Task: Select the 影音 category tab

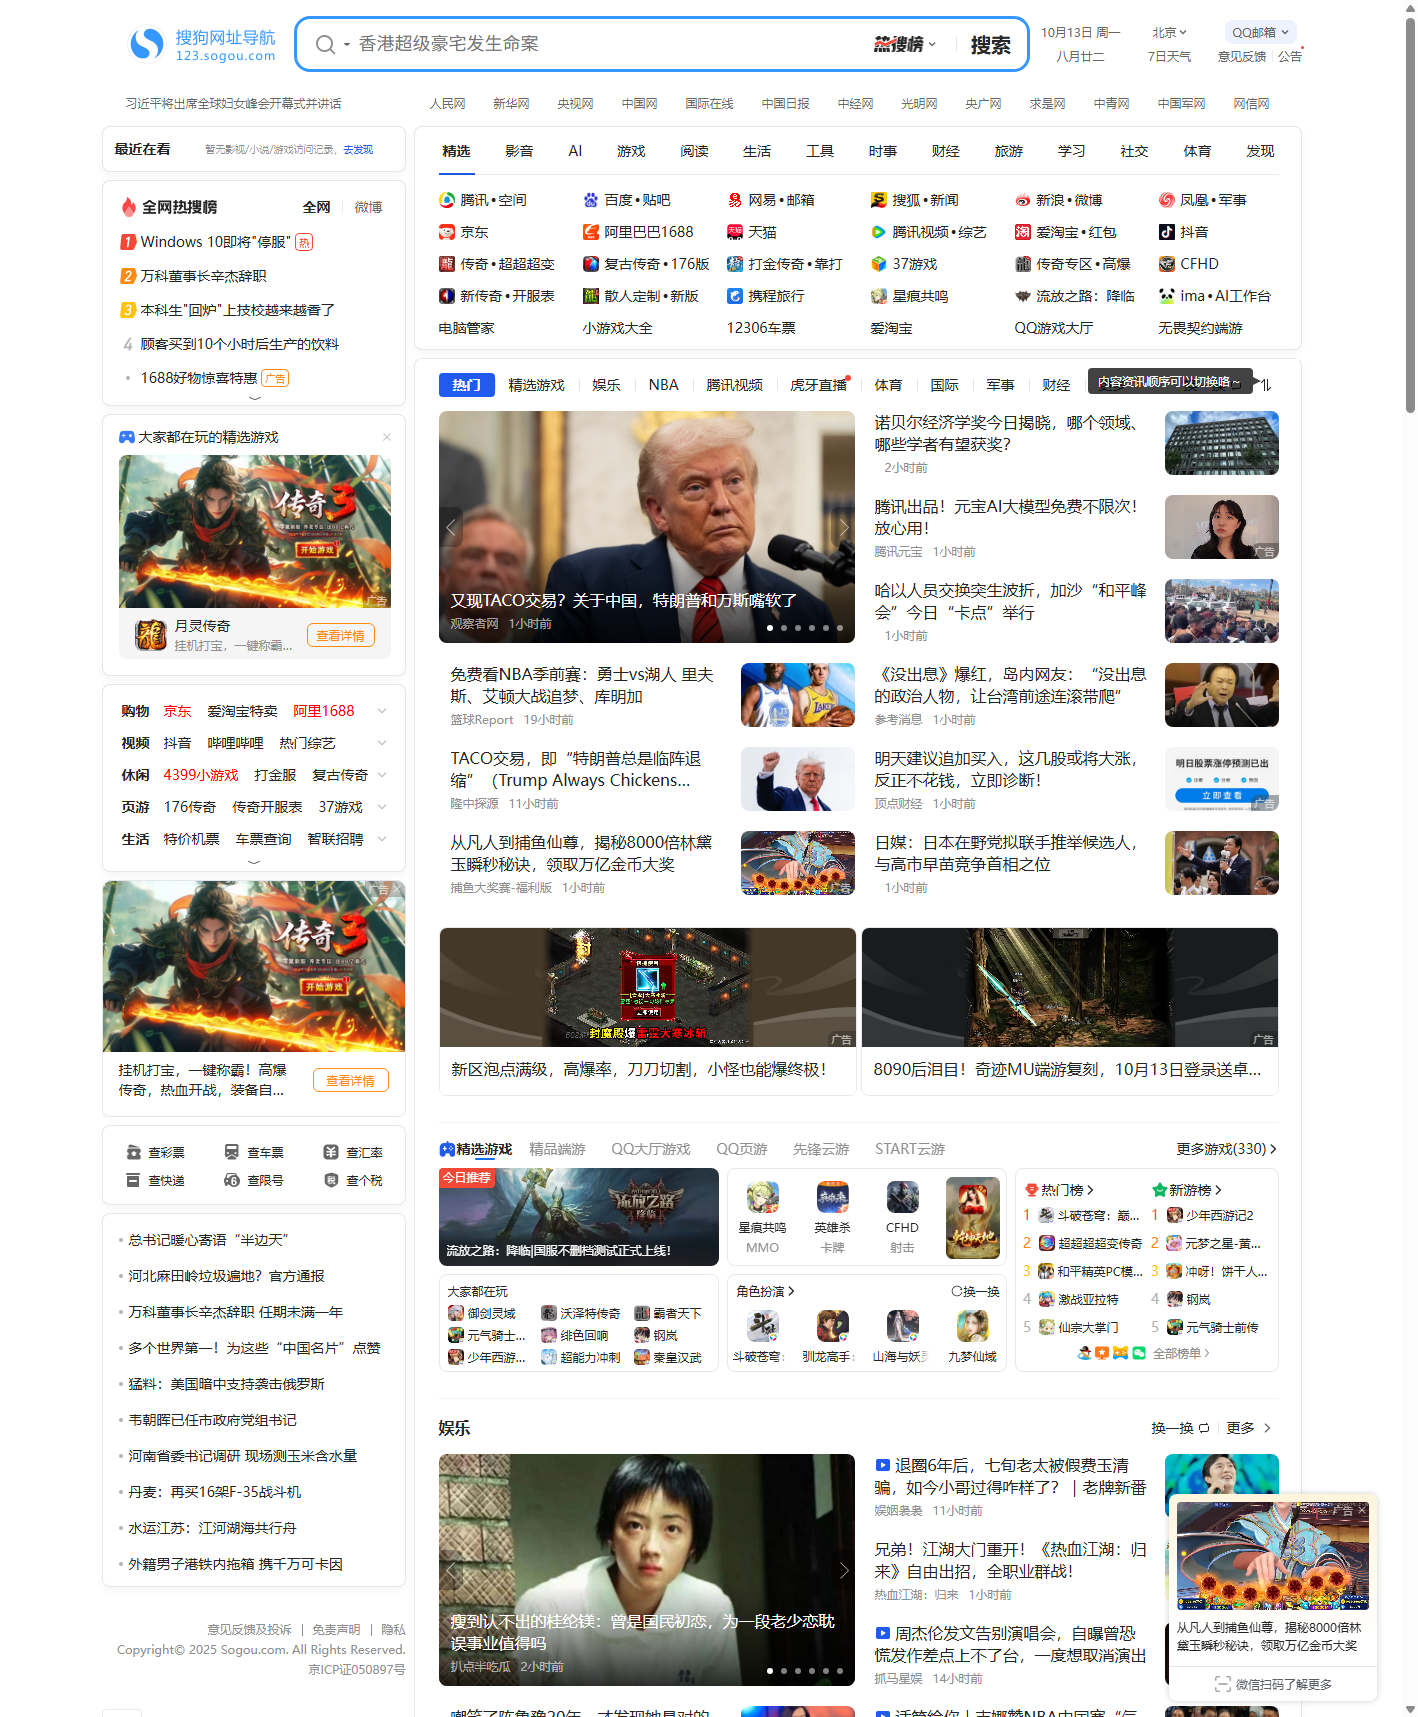Action: coord(519,151)
